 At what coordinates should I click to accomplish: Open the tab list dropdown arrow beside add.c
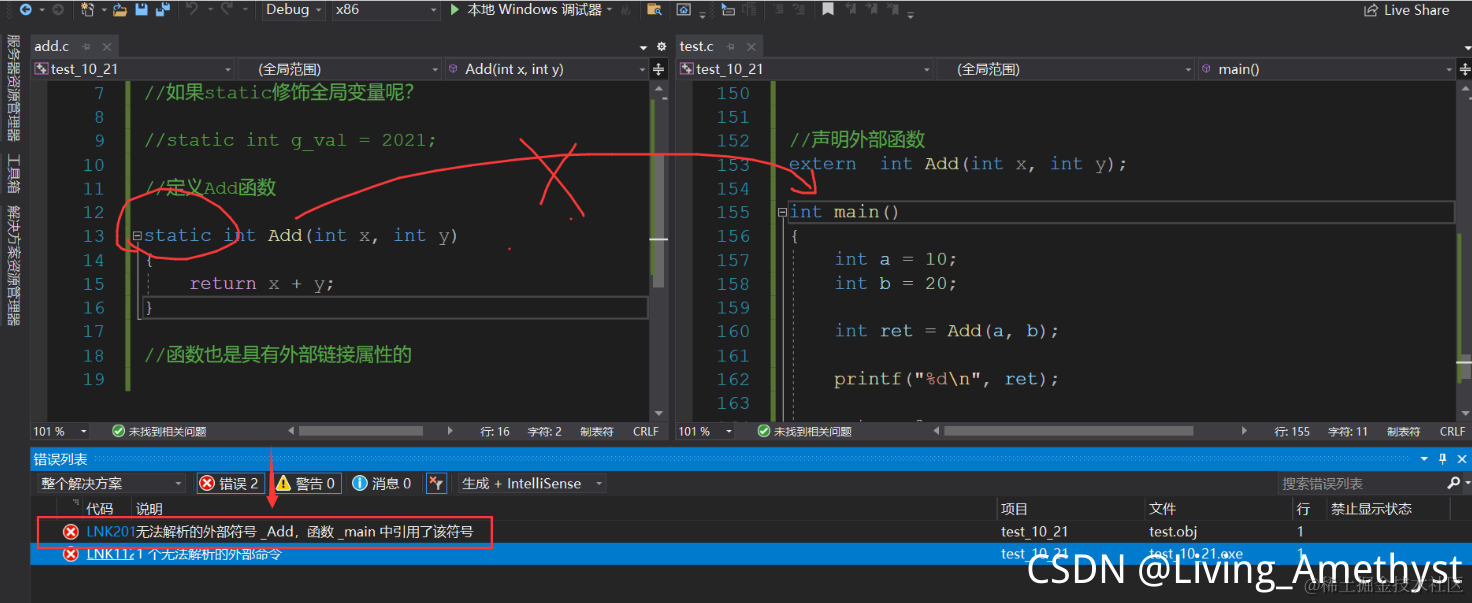[644, 47]
